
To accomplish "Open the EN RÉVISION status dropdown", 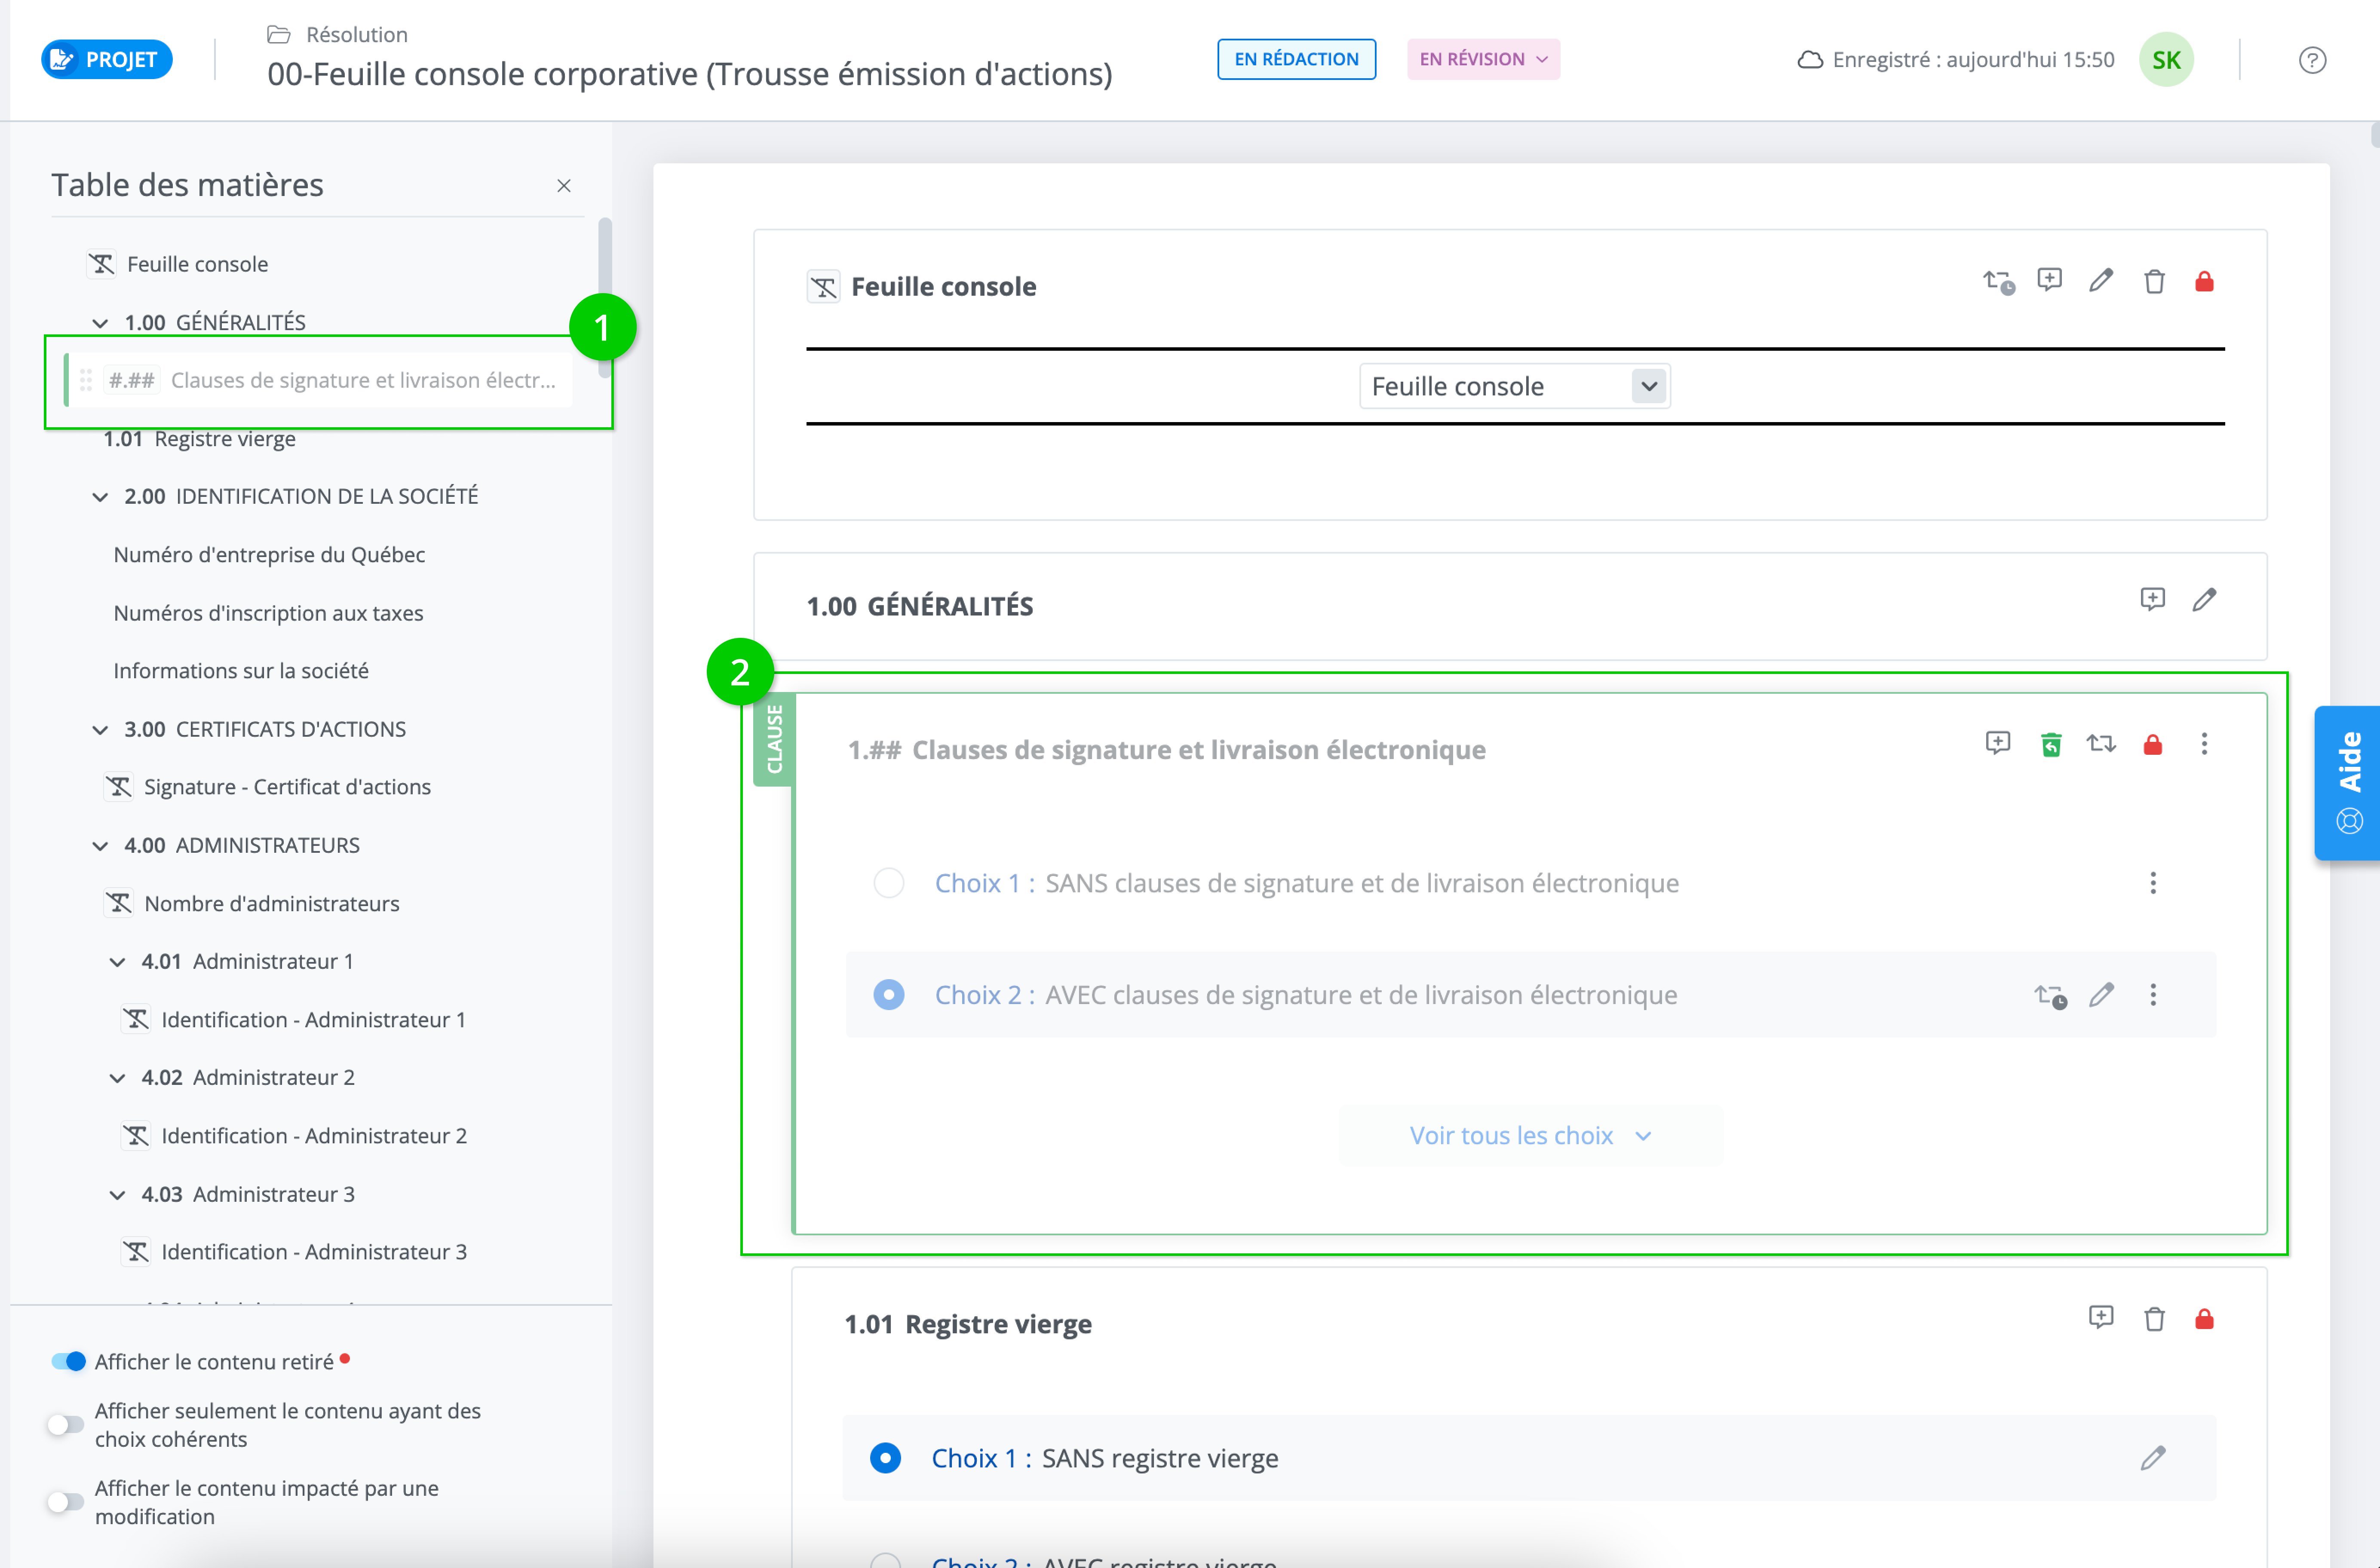I will click(x=1483, y=59).
